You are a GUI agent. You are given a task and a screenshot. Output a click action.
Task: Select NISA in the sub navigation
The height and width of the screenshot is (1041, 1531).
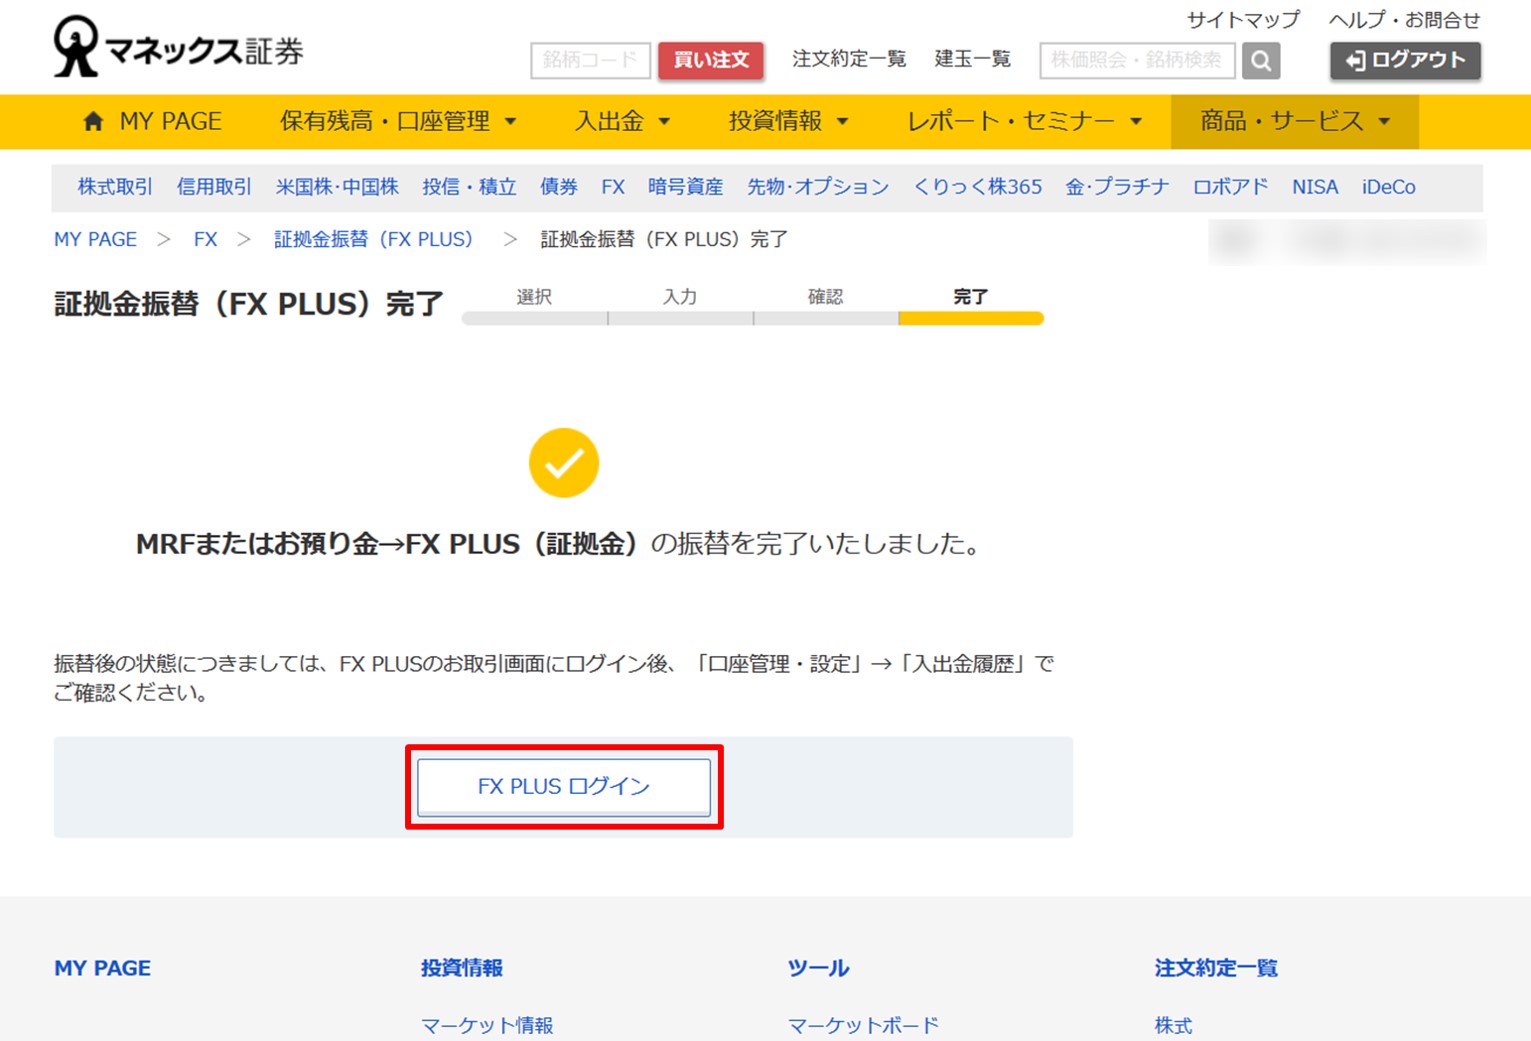point(1315,187)
